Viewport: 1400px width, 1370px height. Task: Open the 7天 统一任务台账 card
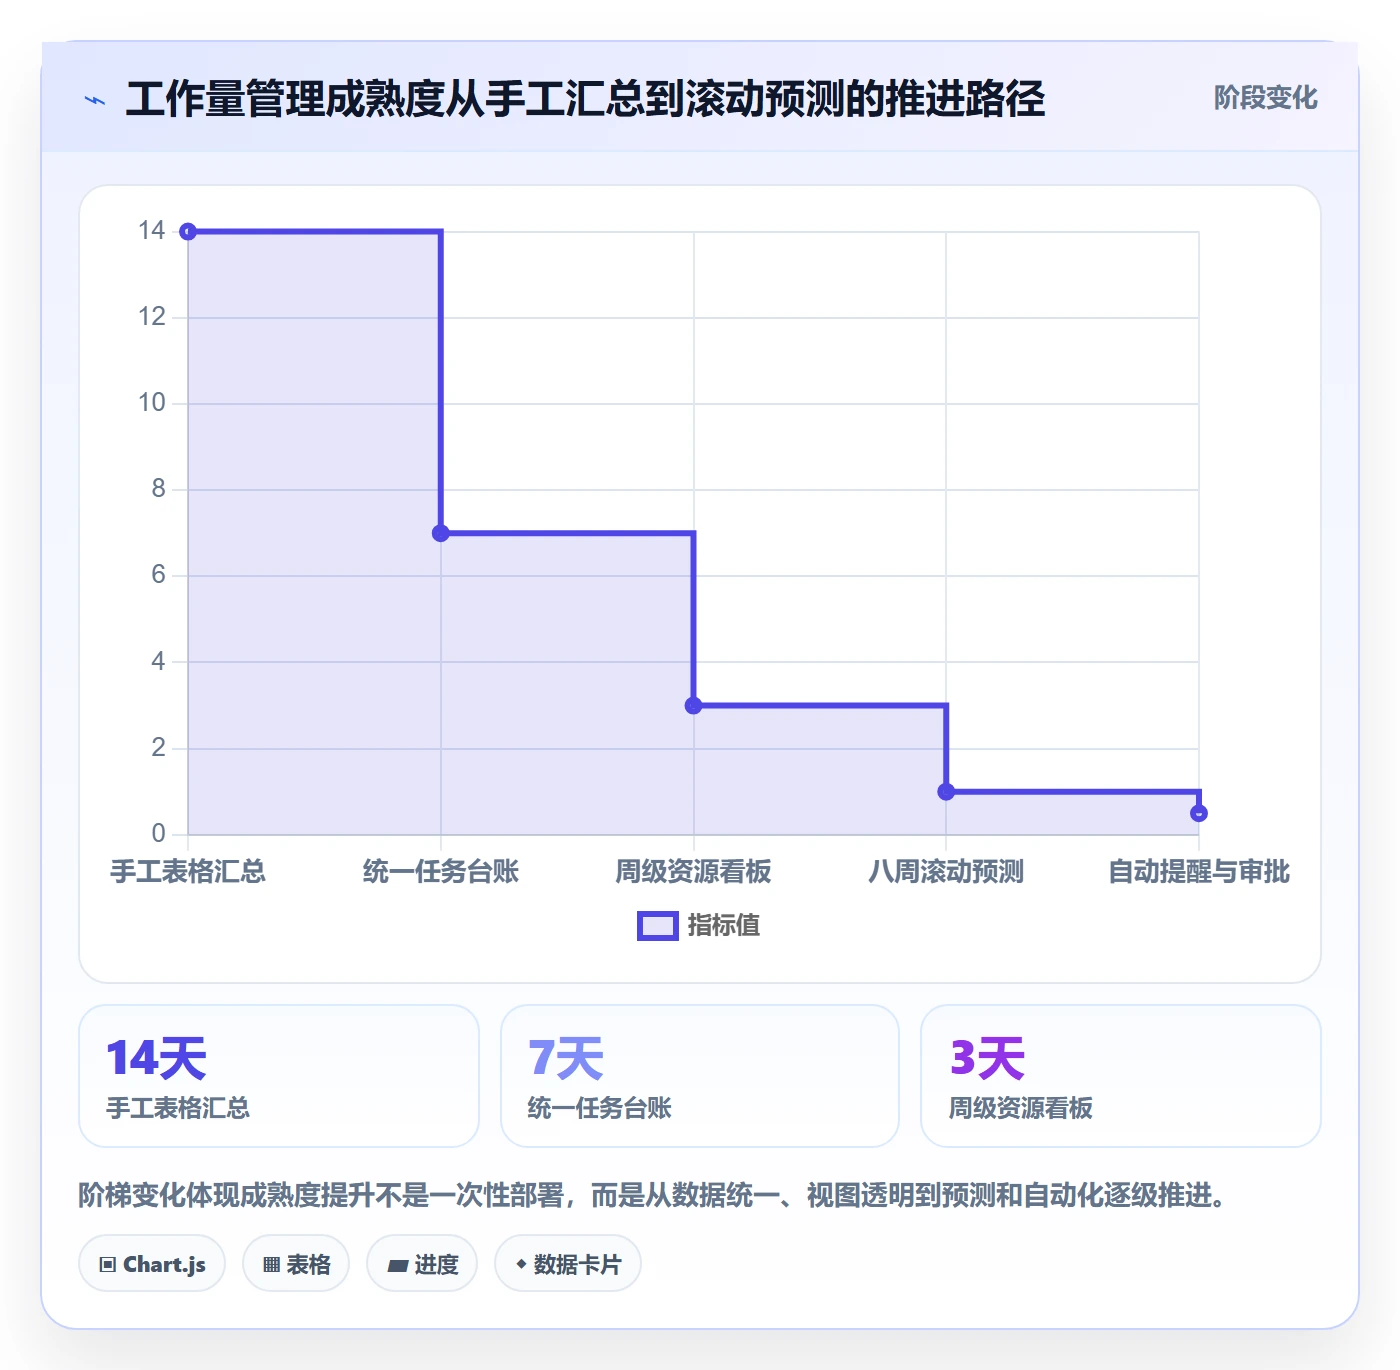point(700,1076)
